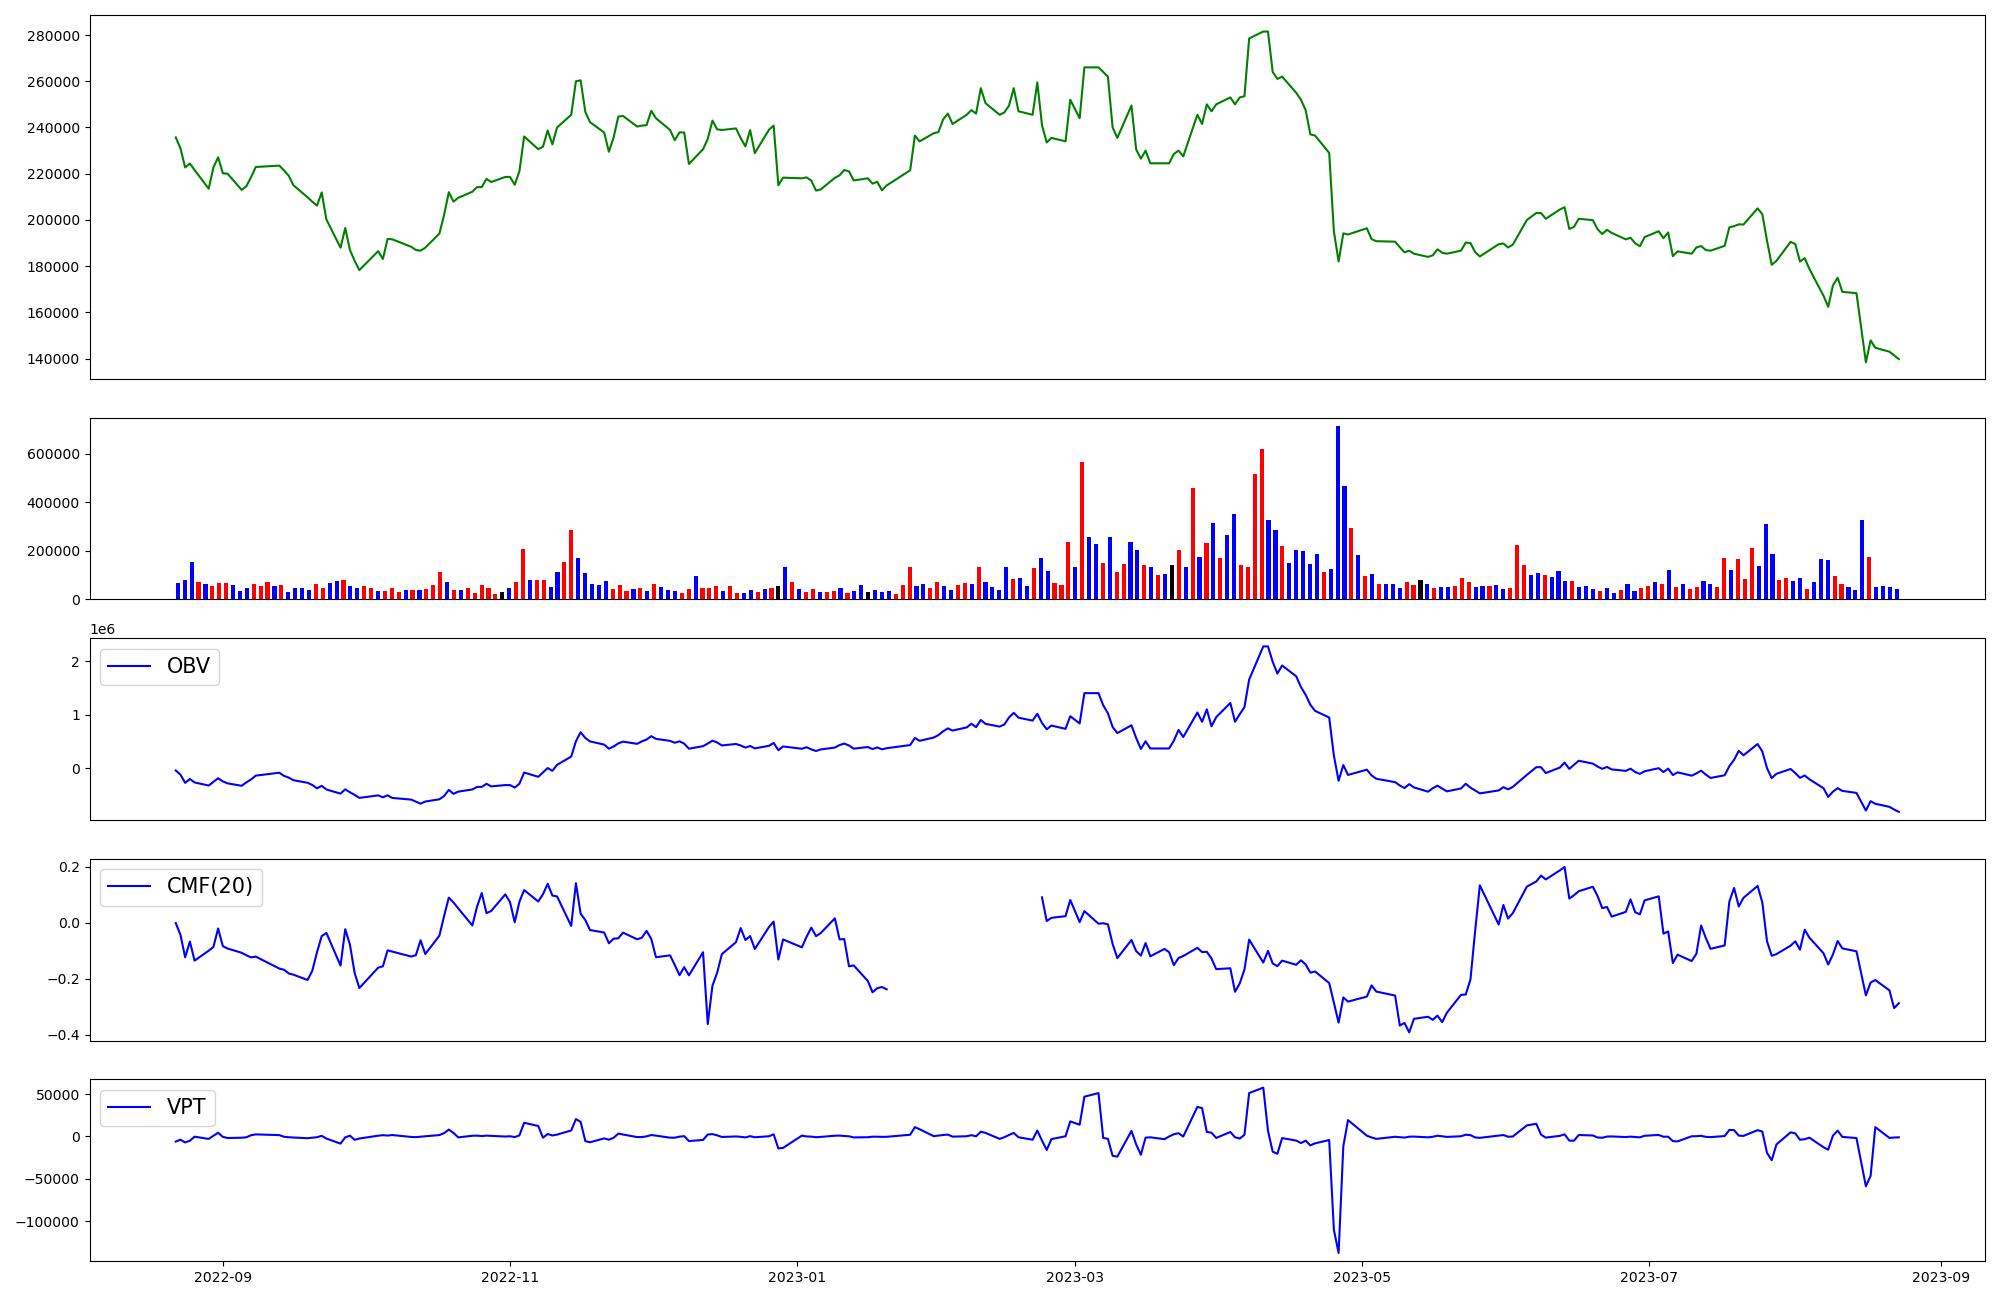Click the highest peak of the green price line
2000x1300 pixels.
(1266, 31)
